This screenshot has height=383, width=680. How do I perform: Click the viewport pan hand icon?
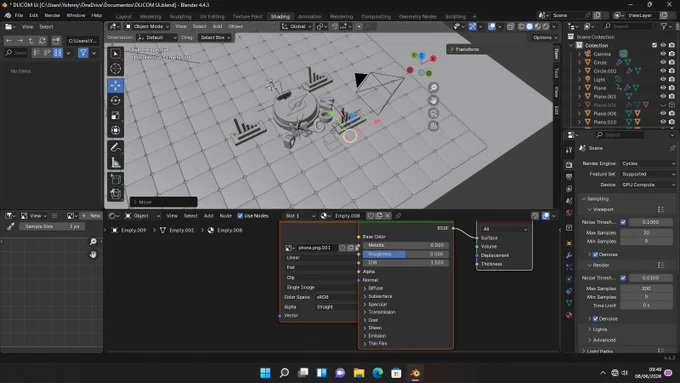point(433,100)
